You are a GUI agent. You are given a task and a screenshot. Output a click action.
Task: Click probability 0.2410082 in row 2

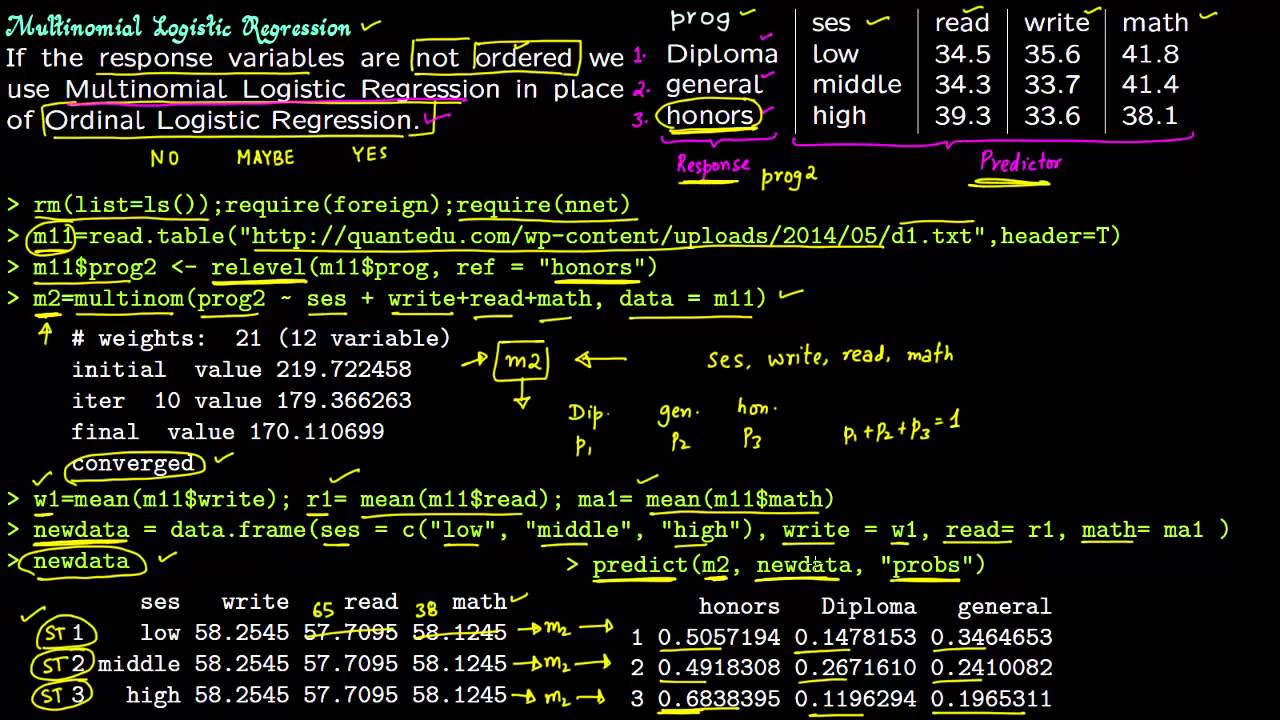(991, 667)
